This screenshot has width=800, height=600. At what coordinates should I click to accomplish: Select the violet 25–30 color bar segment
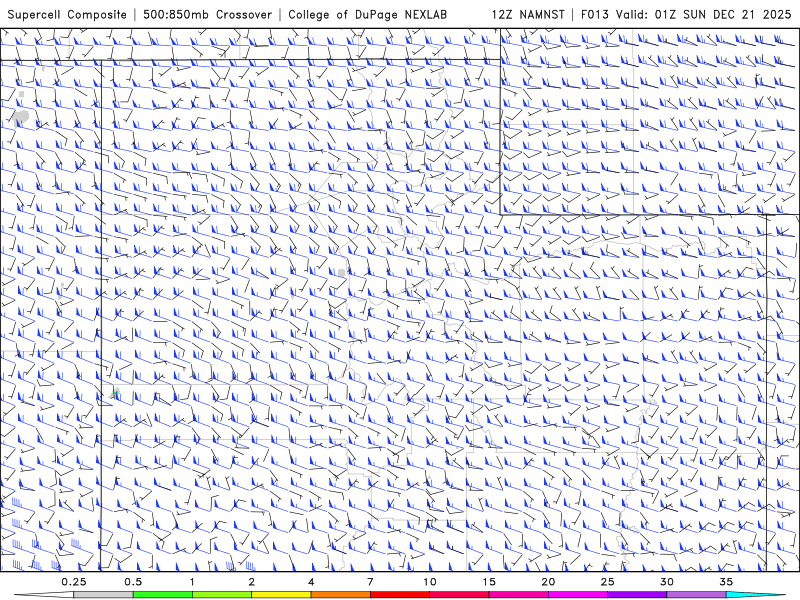coord(637,595)
